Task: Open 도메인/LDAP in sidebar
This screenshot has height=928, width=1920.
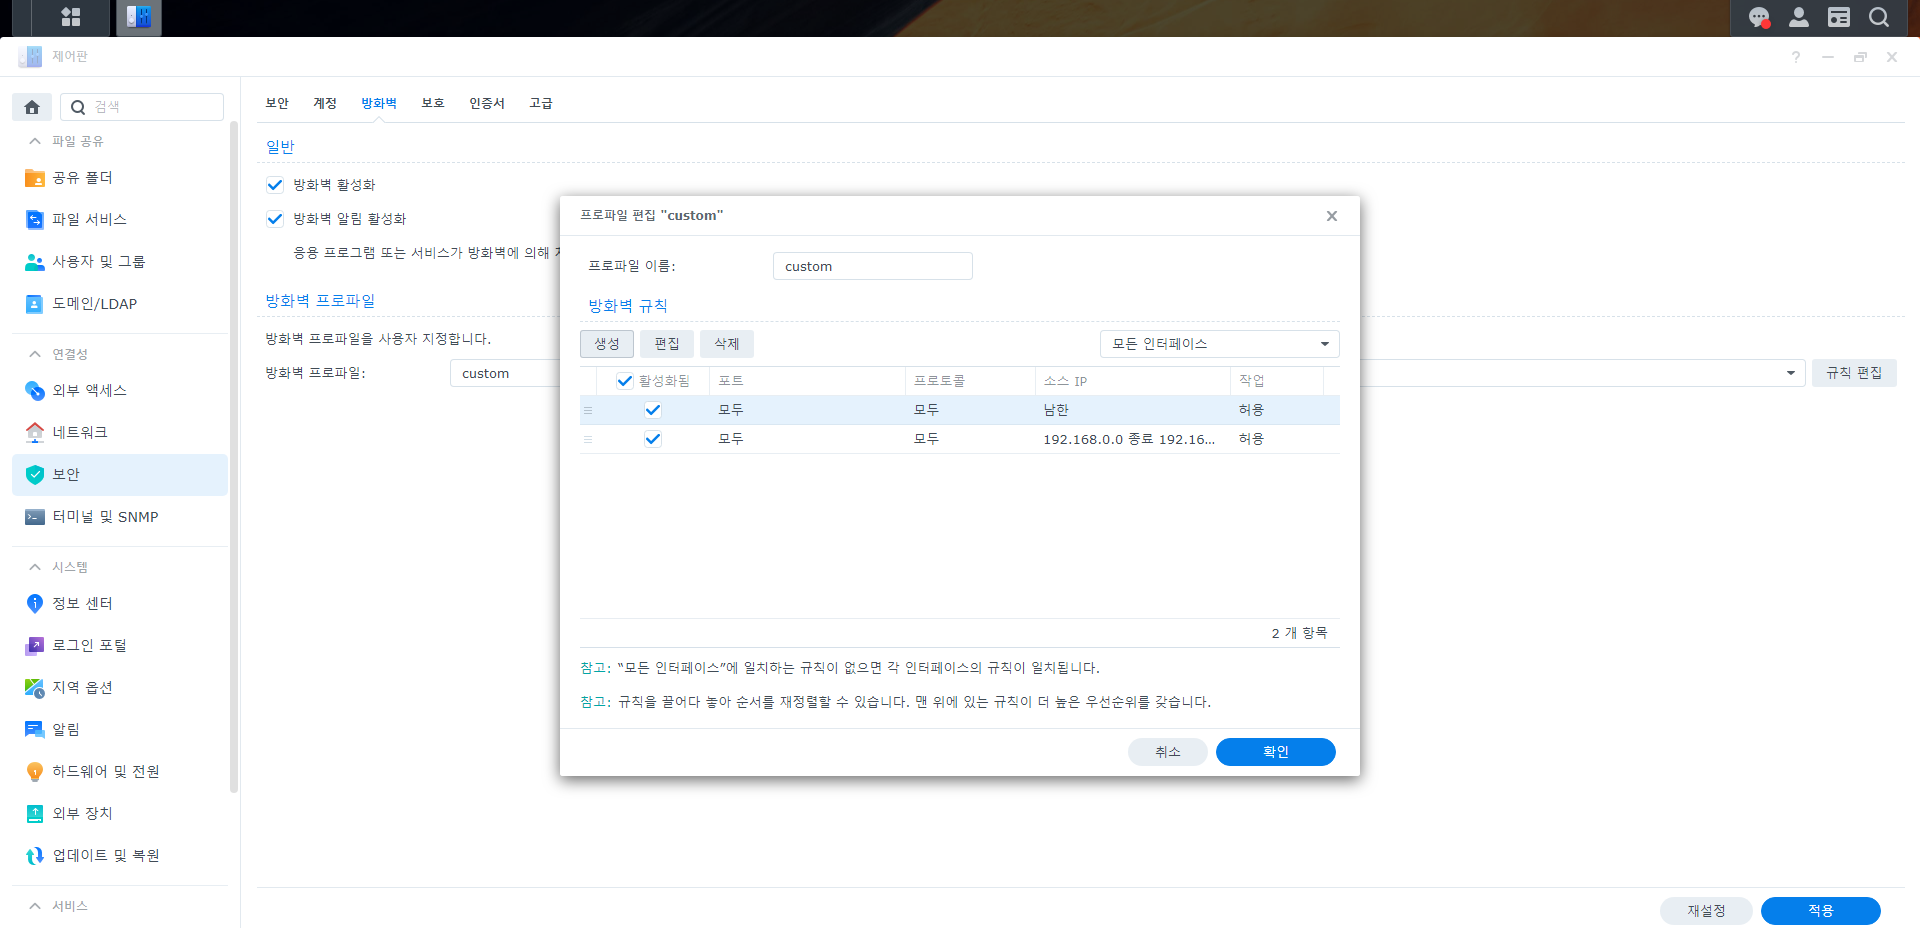Action: click(120, 304)
